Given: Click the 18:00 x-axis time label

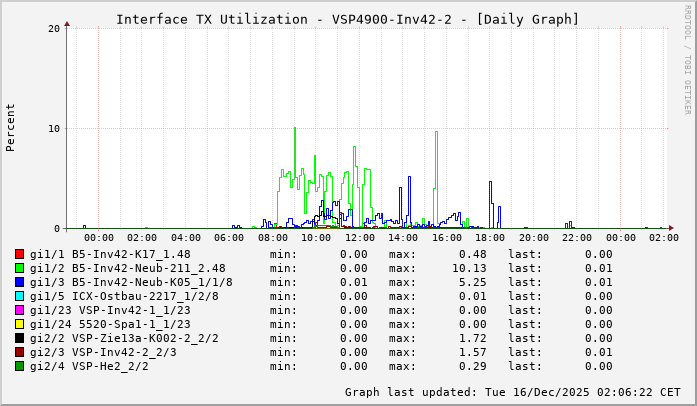Looking at the screenshot, I should (x=490, y=238).
